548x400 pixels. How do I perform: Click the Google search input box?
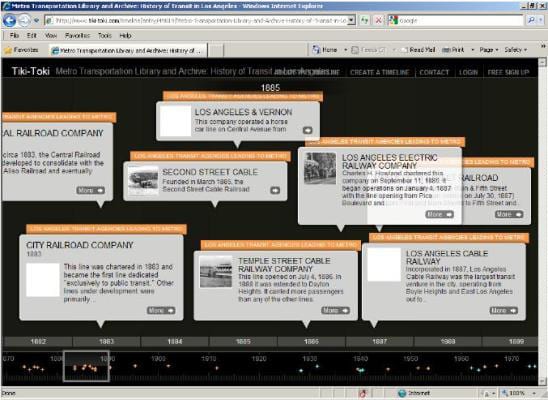pyautogui.click(x=460, y=21)
